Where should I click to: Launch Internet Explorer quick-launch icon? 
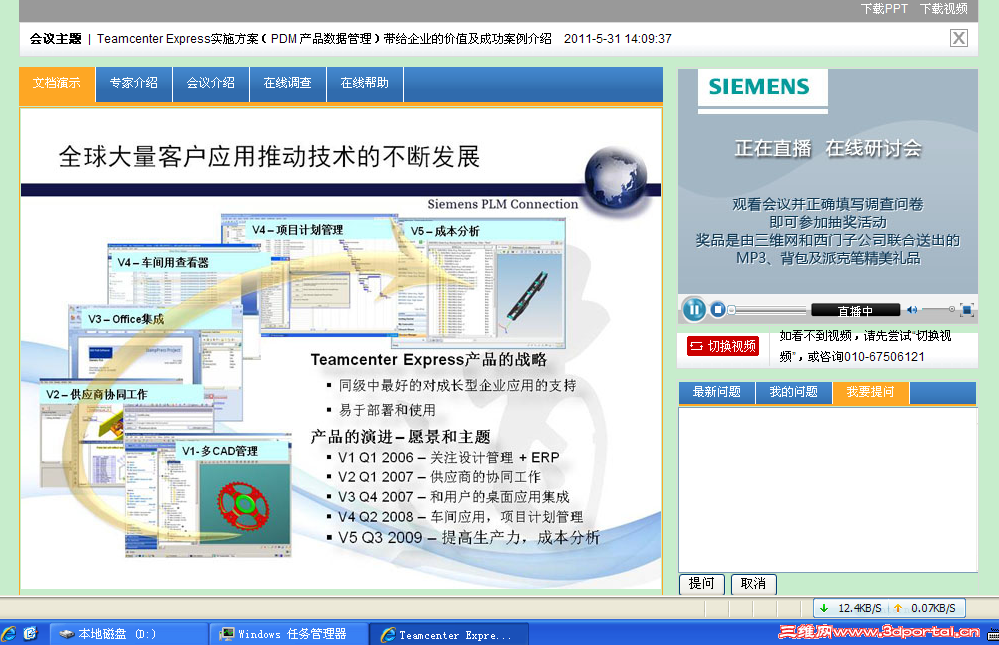pyautogui.click(x=9, y=634)
